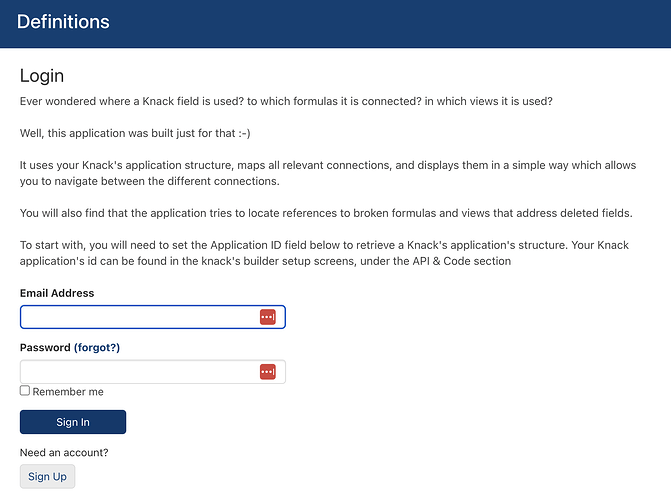Image resolution: width=671 pixels, height=500 pixels.
Task: Click the Need an account? text
Action: coord(64,452)
